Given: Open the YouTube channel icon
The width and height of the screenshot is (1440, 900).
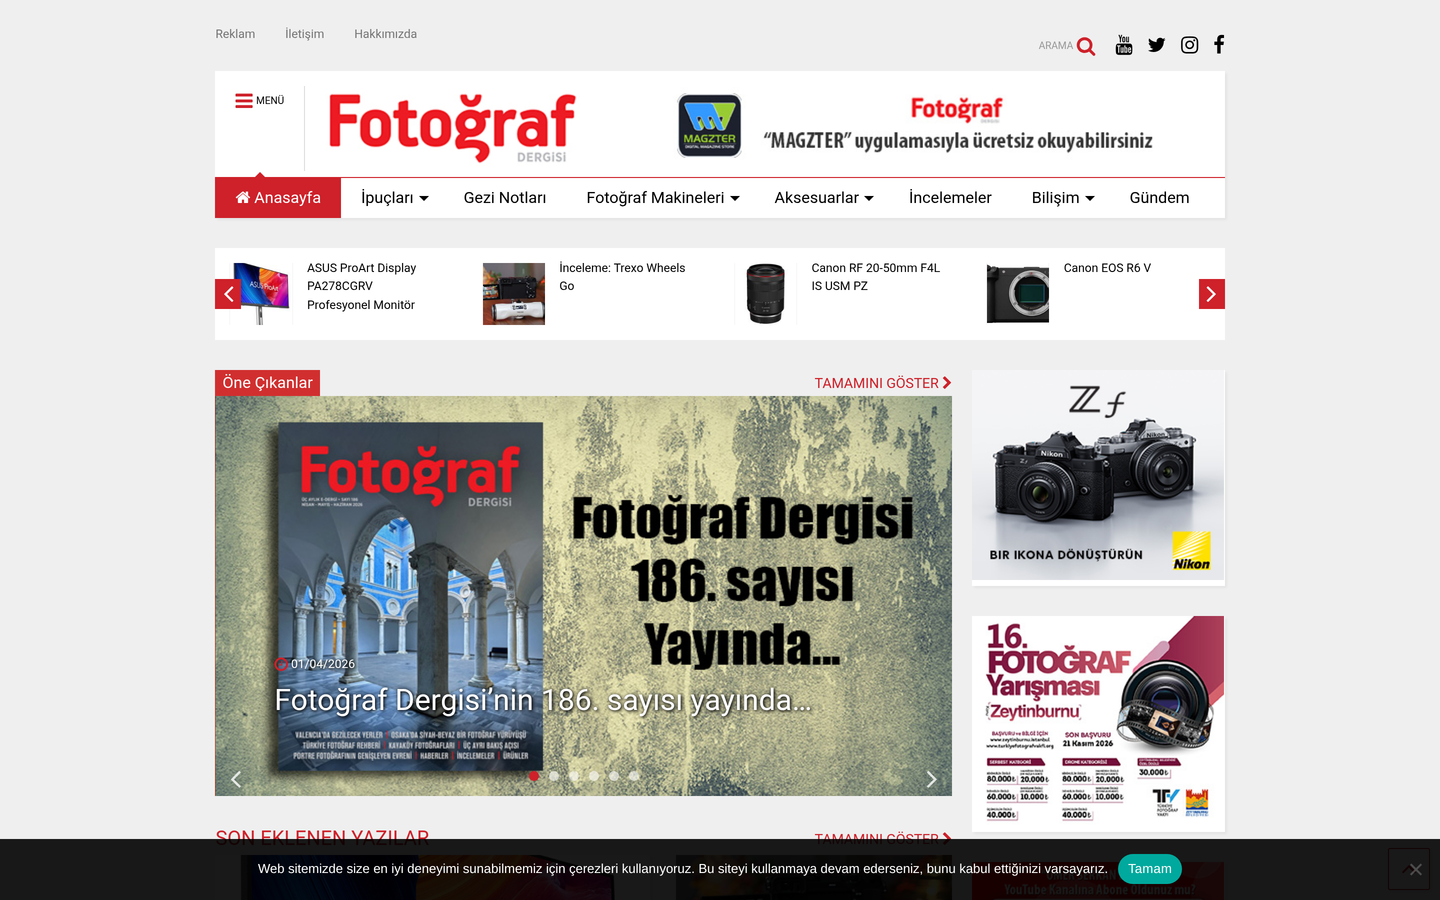Looking at the screenshot, I should pos(1124,44).
